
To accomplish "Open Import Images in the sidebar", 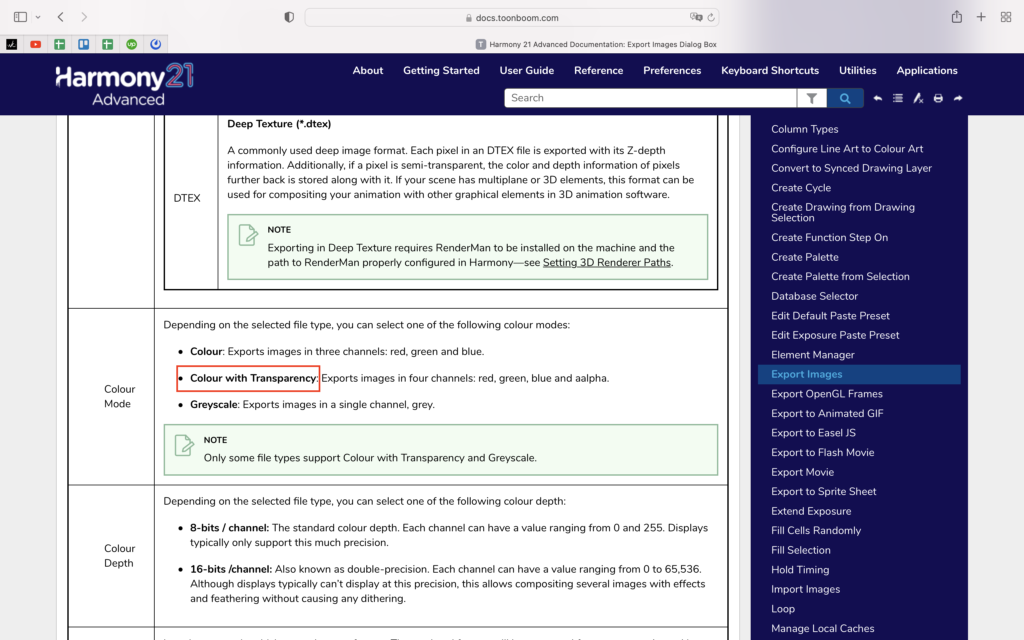I will point(805,590).
